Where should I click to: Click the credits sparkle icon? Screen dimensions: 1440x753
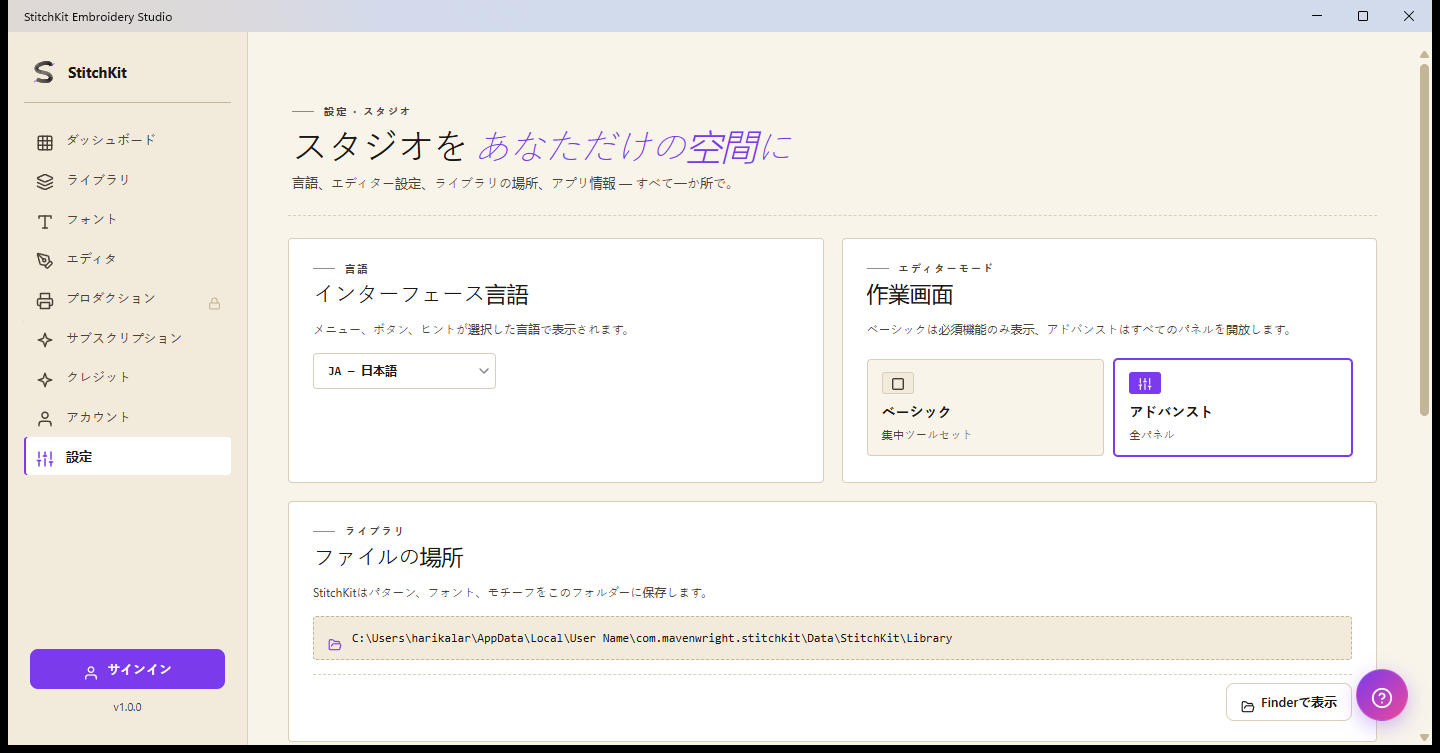click(45, 380)
